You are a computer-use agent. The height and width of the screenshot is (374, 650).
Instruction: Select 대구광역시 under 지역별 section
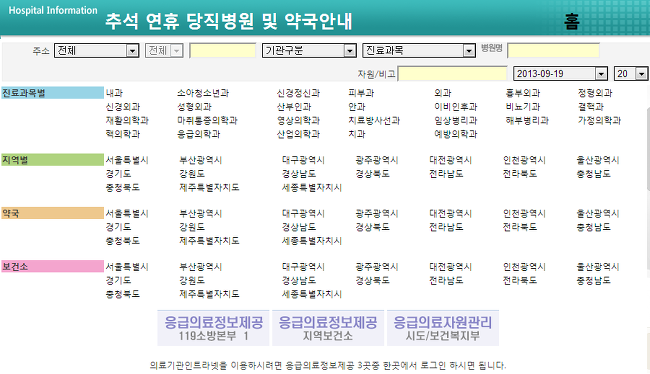coord(303,160)
